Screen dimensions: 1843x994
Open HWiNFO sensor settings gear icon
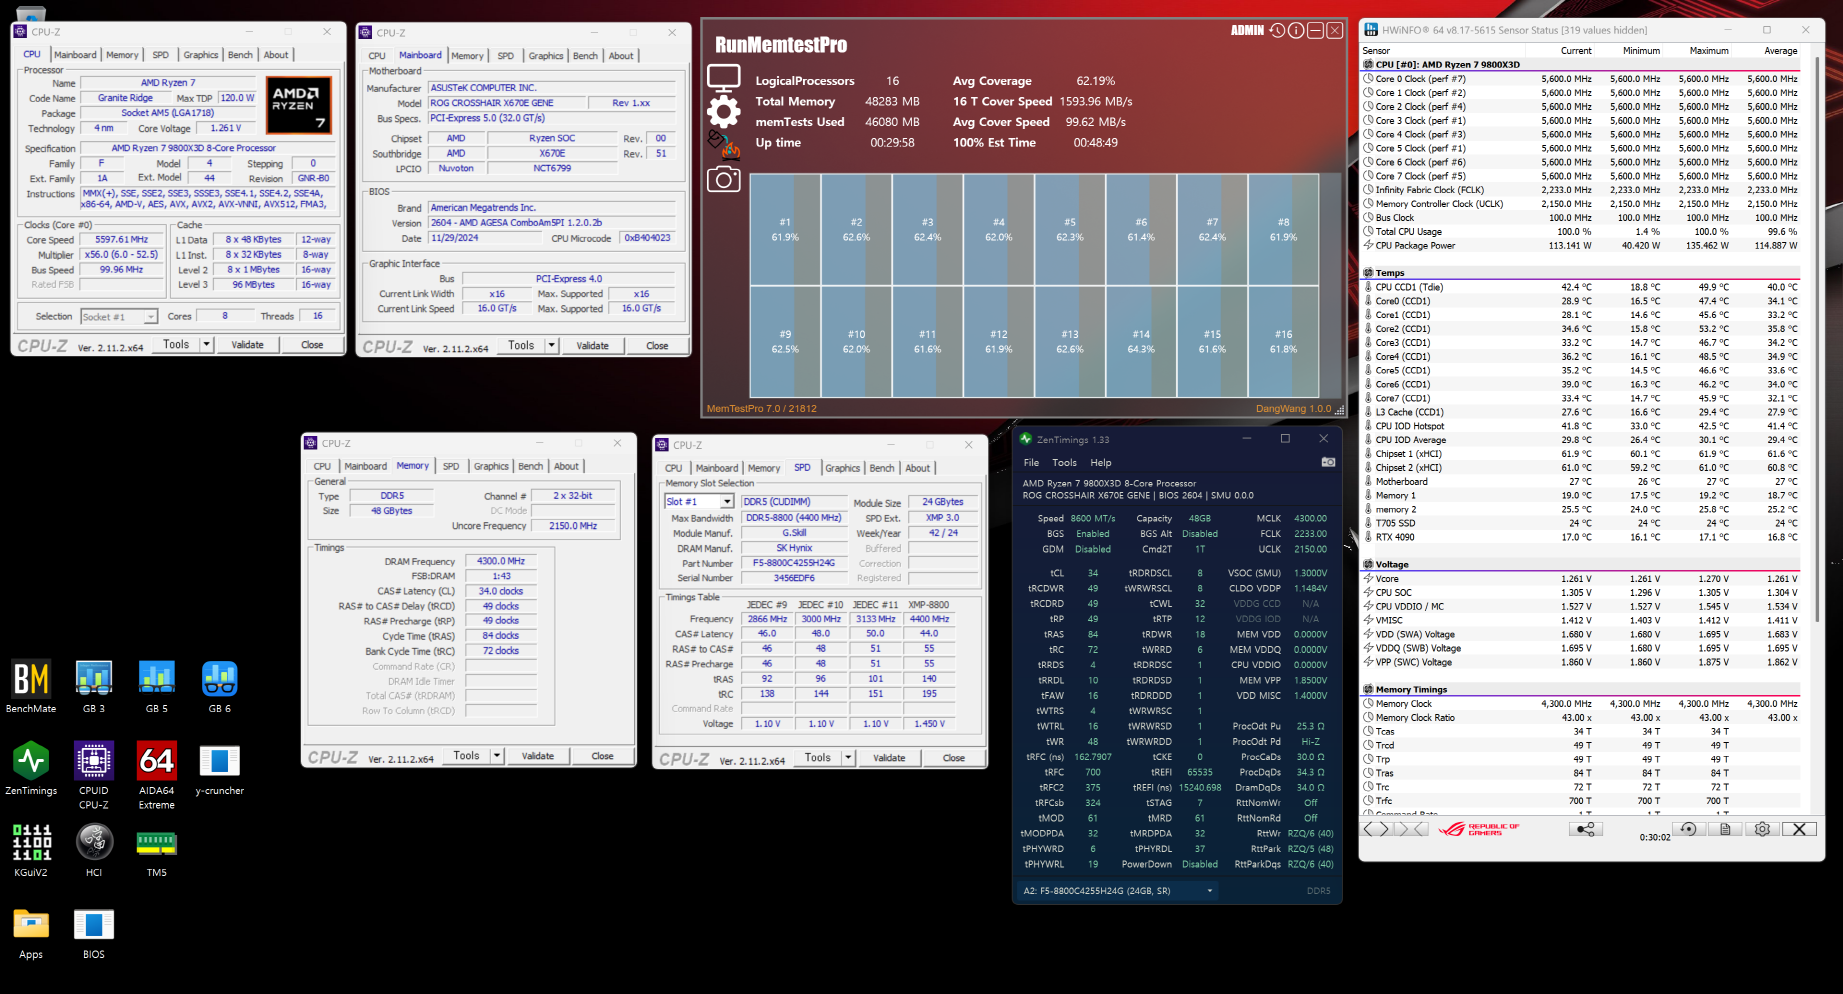click(1762, 829)
